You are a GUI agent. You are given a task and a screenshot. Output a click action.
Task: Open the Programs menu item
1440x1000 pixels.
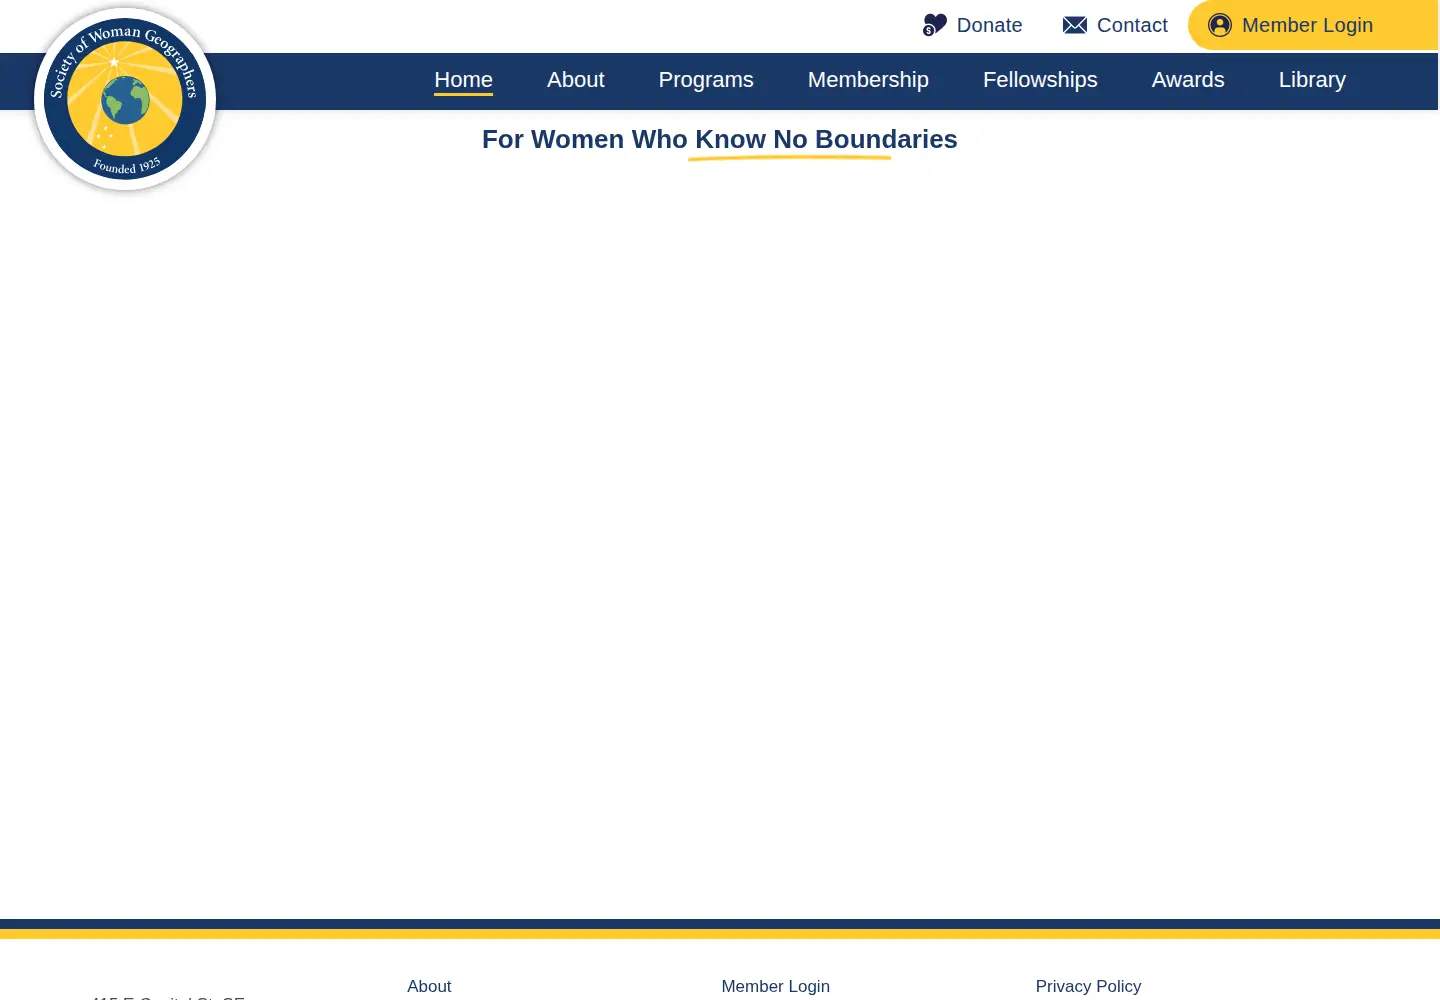tap(706, 80)
